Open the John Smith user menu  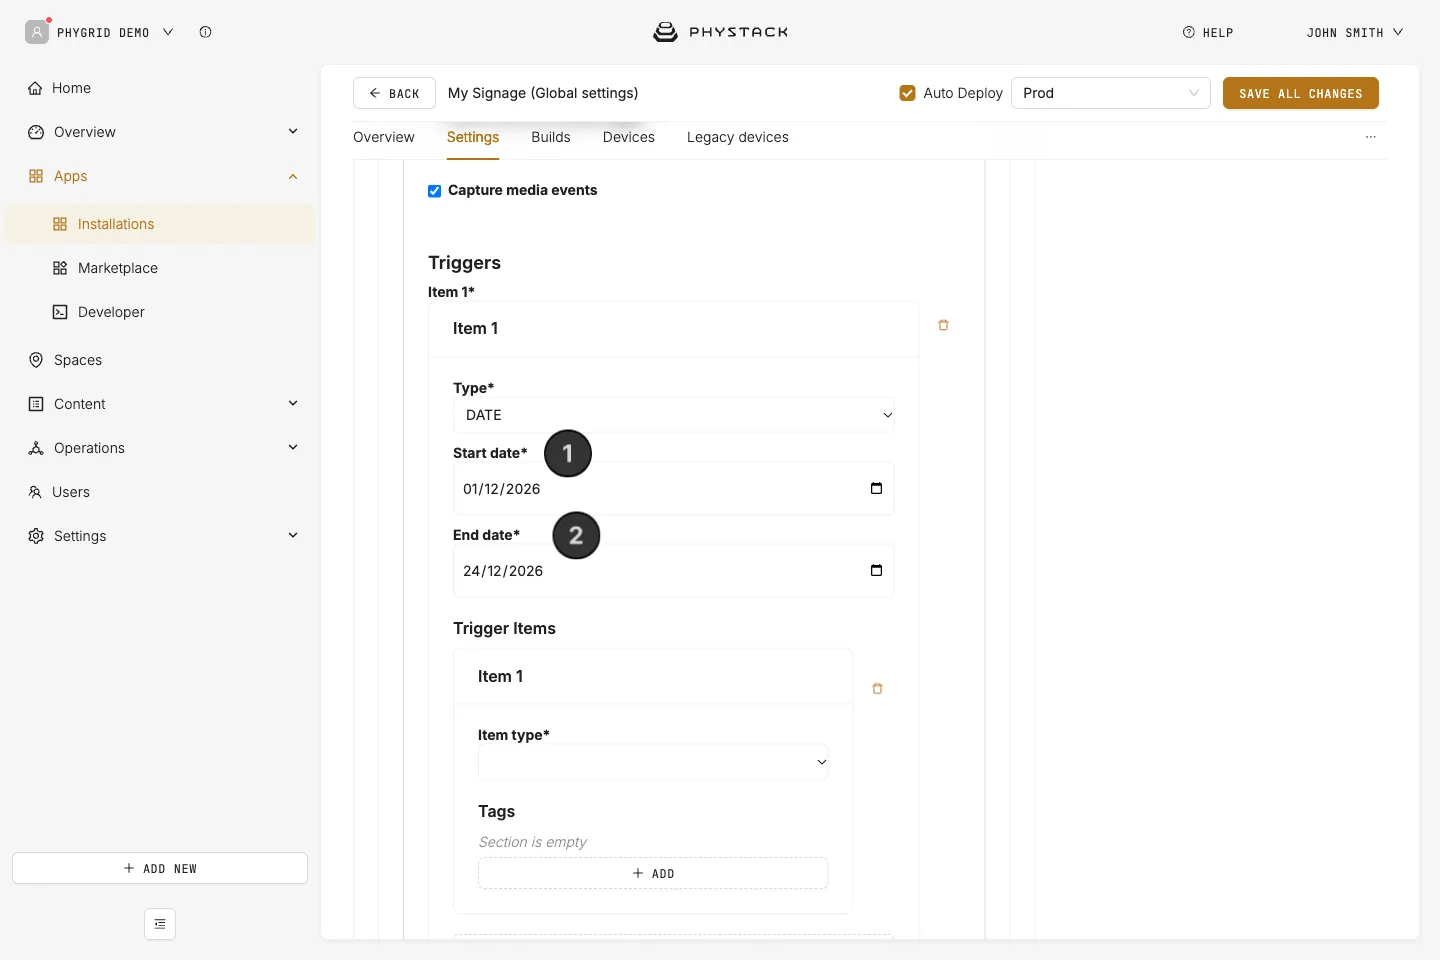(x=1355, y=32)
